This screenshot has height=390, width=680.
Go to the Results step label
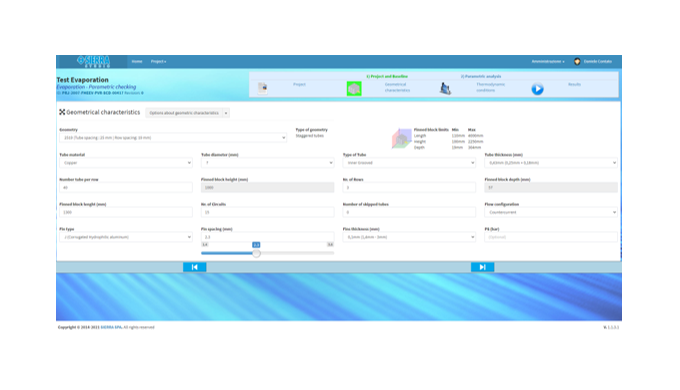pyautogui.click(x=574, y=85)
